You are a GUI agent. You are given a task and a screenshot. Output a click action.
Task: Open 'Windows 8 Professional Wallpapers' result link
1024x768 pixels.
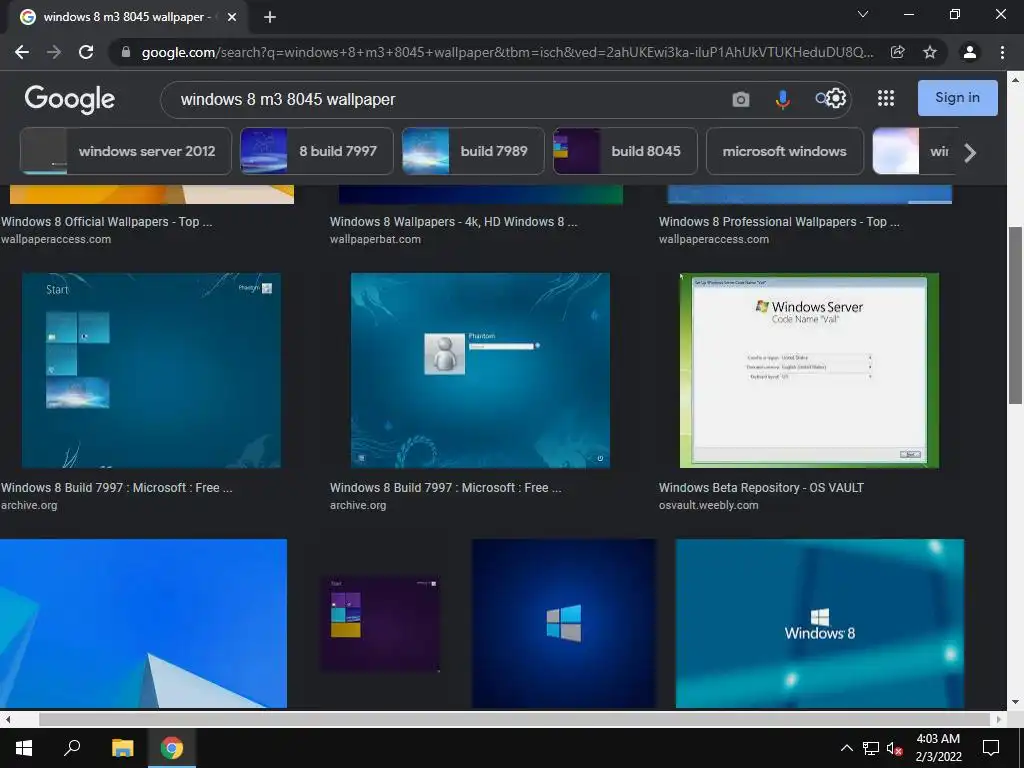click(779, 221)
